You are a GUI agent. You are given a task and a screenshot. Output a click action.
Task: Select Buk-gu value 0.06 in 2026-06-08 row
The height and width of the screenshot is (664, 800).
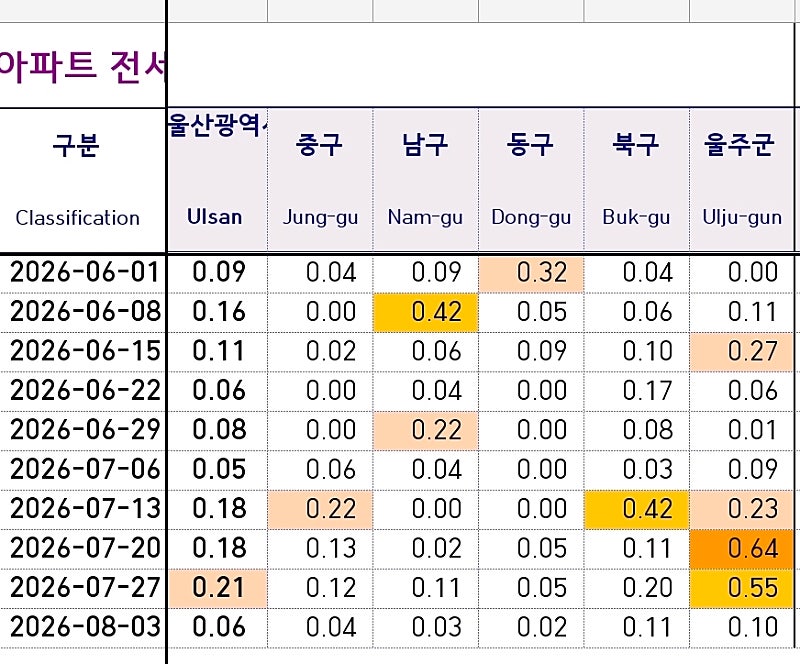637,312
